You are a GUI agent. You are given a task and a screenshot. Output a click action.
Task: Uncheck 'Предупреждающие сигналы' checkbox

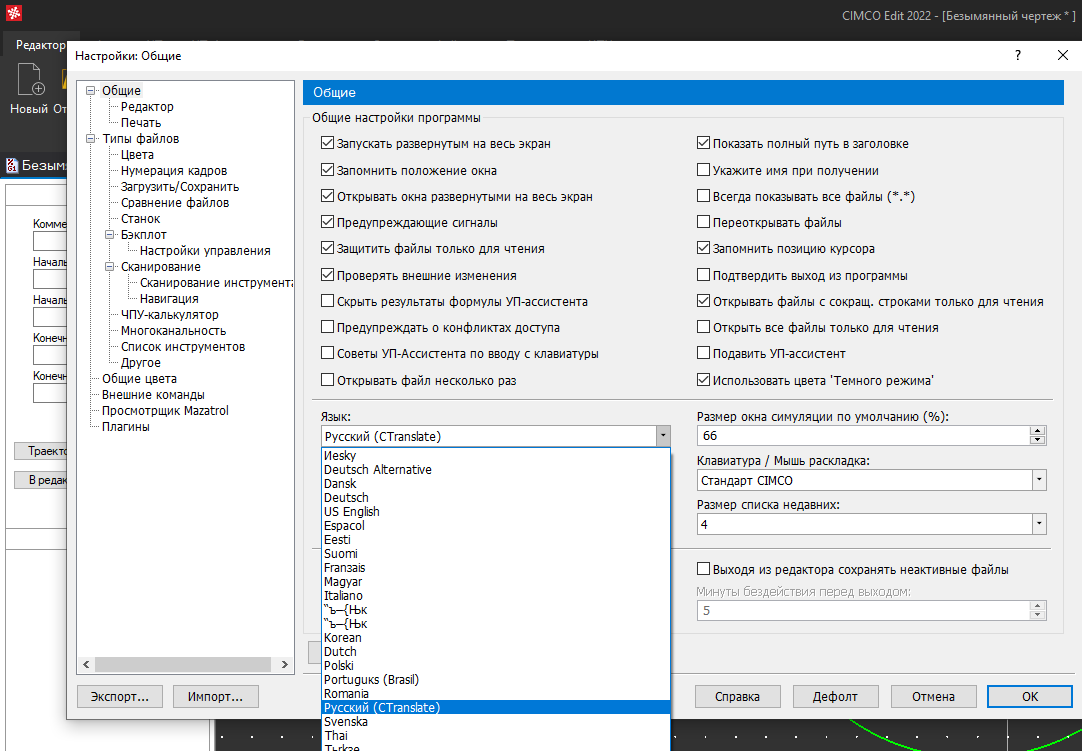[x=328, y=222]
